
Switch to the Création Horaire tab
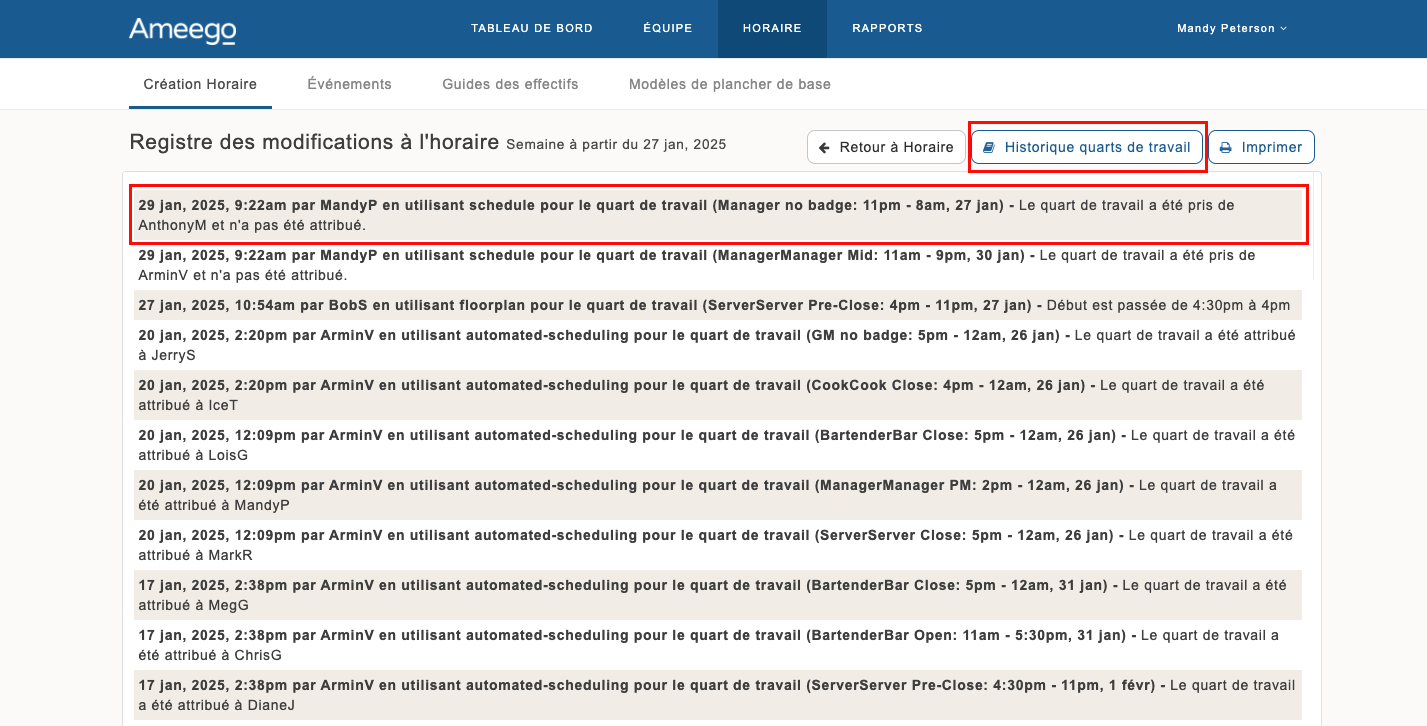pos(200,85)
